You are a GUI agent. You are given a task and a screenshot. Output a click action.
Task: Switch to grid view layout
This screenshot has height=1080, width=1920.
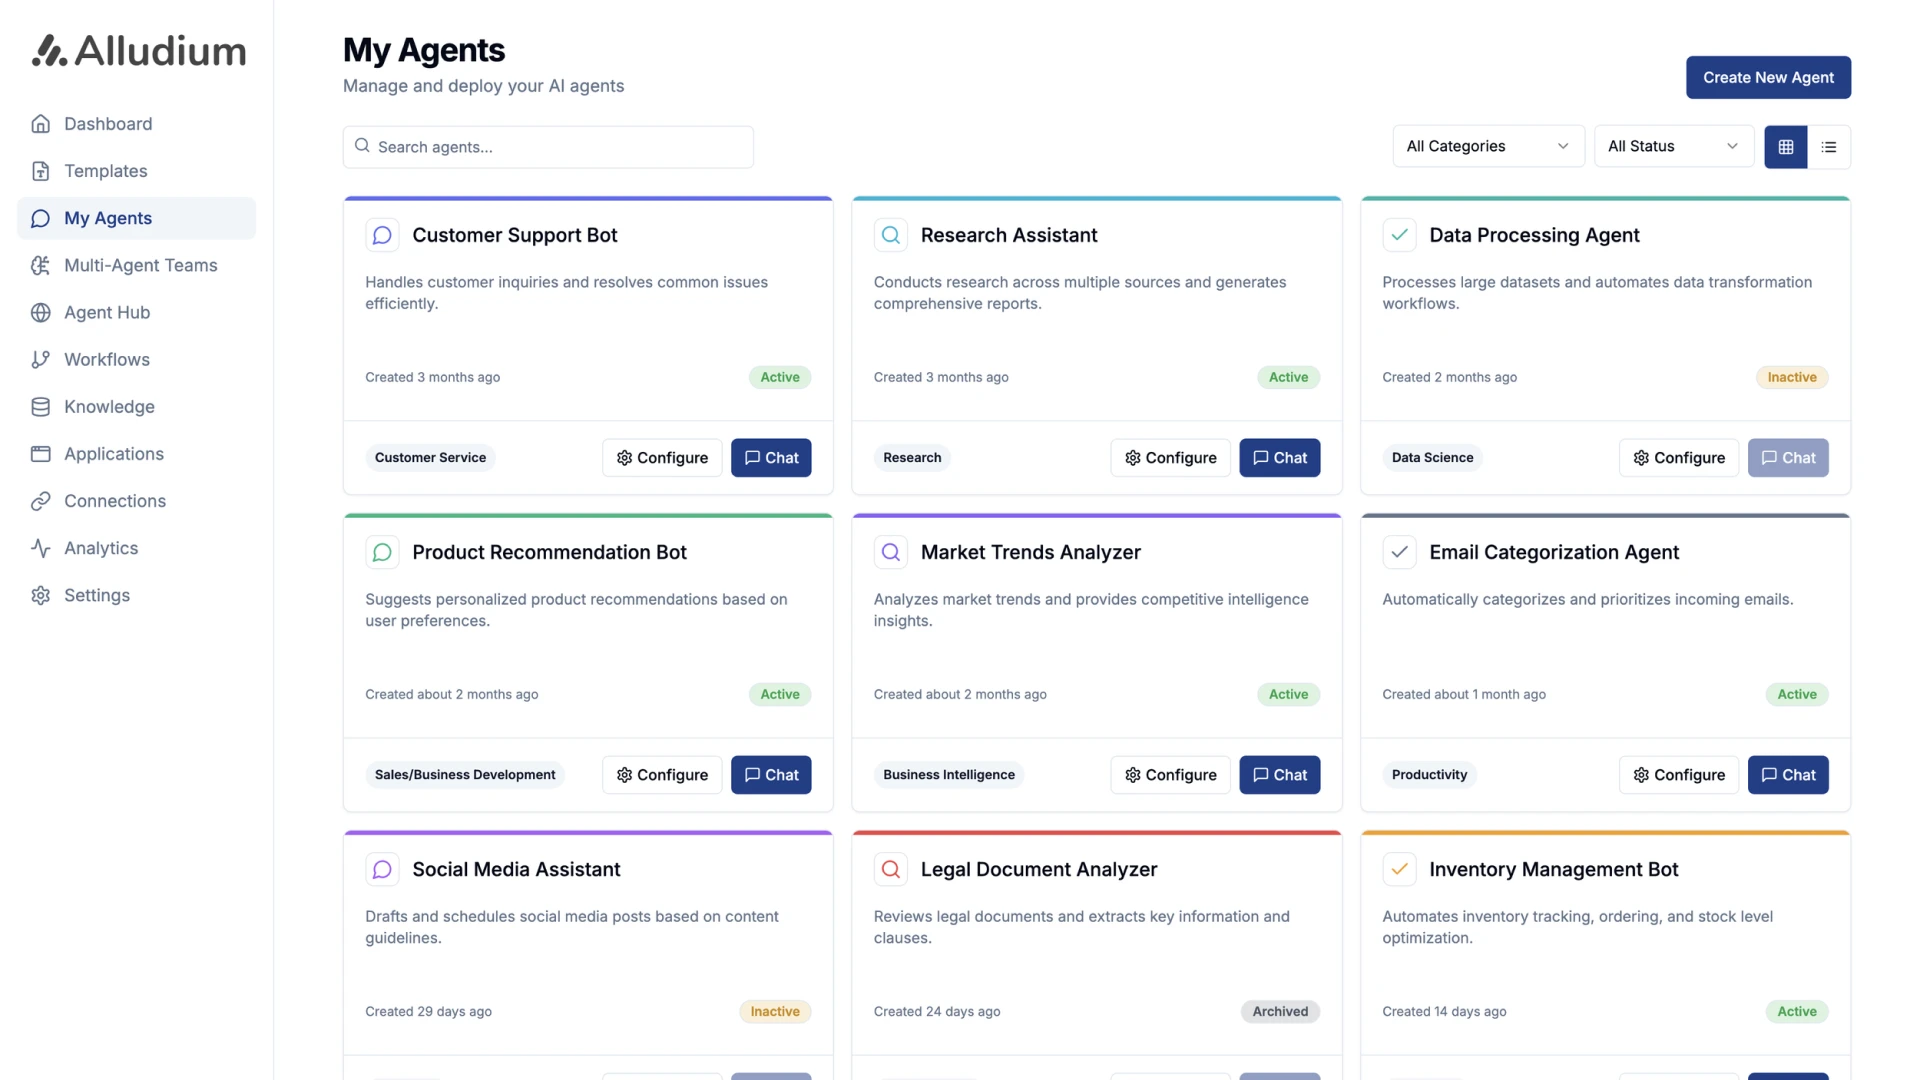click(1785, 147)
